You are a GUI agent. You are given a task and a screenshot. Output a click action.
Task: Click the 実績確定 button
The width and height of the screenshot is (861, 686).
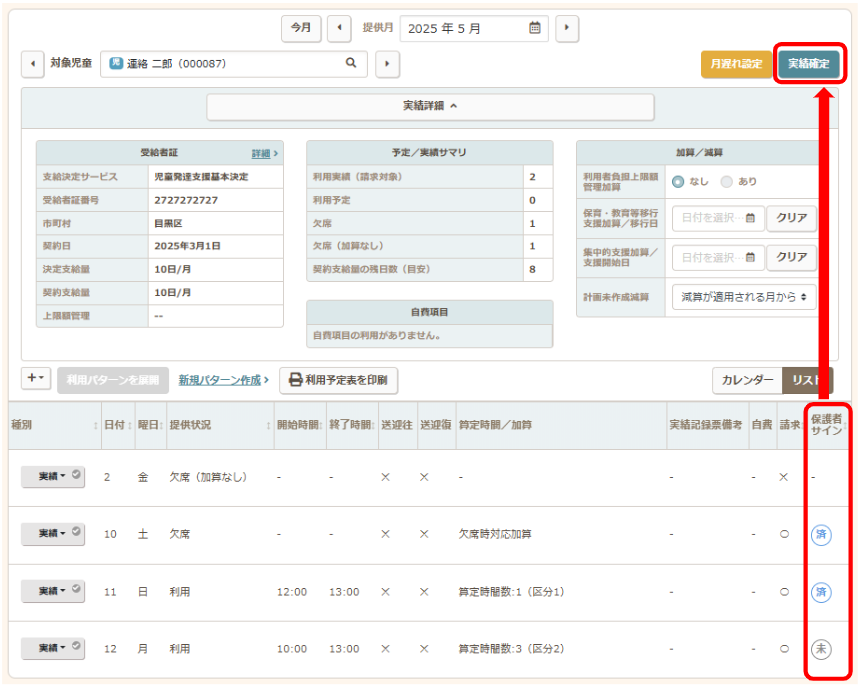(808, 64)
